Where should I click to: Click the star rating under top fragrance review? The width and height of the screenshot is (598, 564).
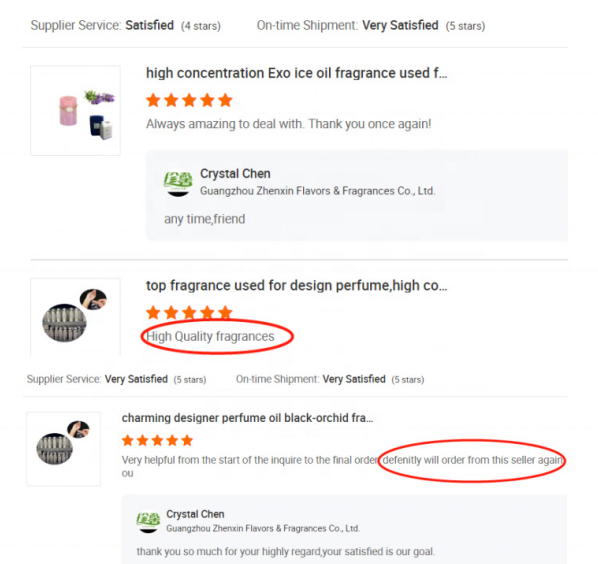pos(189,312)
